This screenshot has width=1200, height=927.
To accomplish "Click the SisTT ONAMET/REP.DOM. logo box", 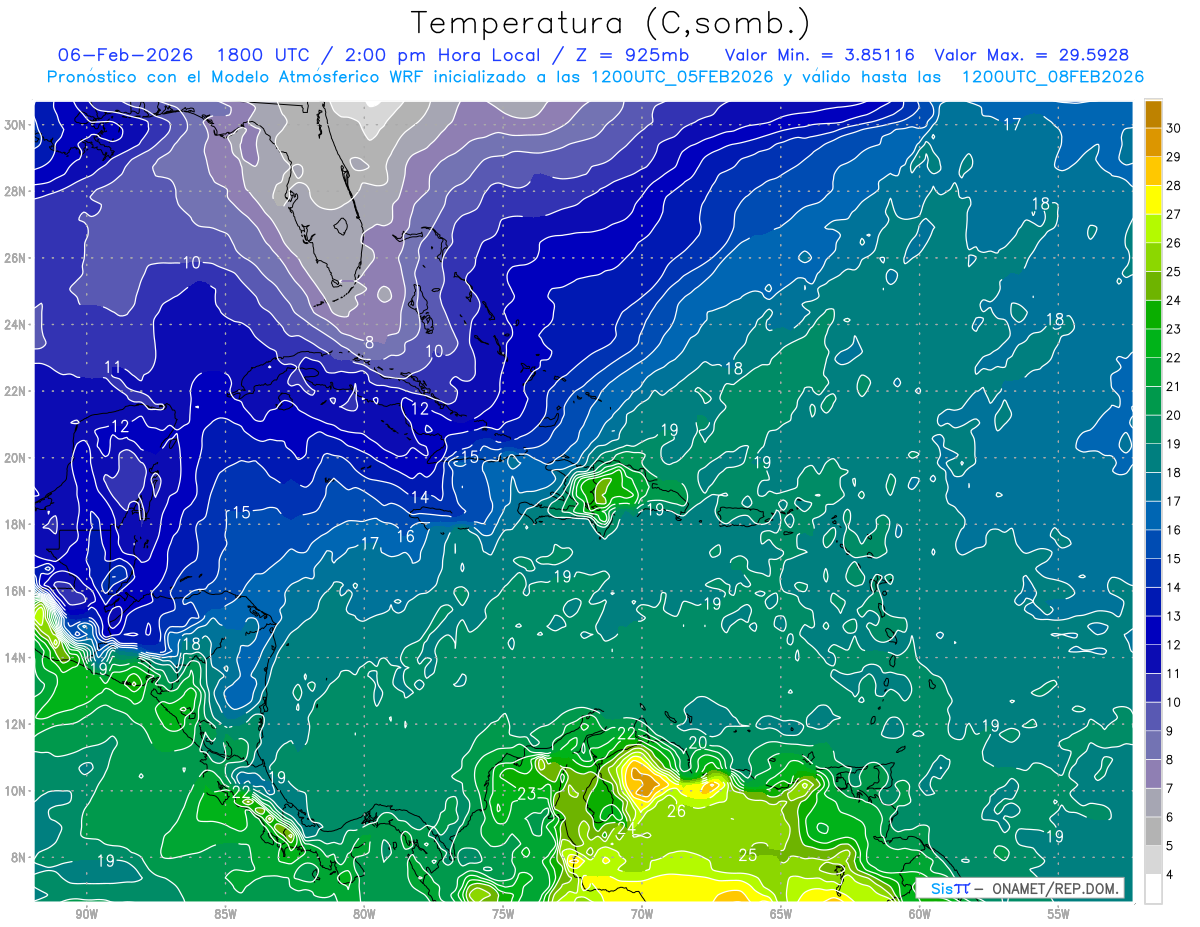I will (x=1019, y=888).
